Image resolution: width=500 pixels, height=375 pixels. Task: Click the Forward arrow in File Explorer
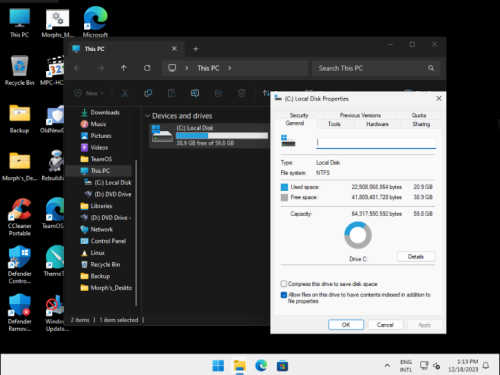tap(100, 68)
